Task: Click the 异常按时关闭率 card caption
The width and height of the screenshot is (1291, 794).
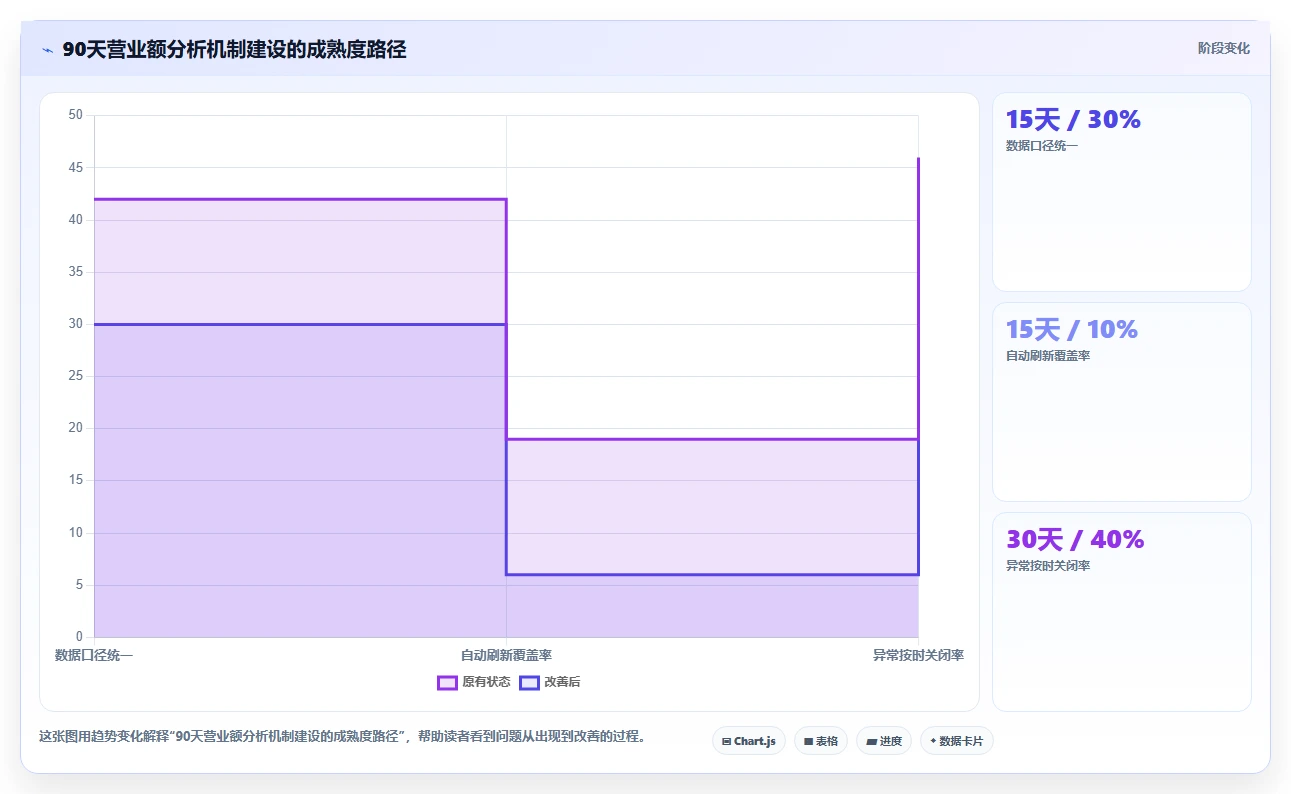Action: 1048,566
